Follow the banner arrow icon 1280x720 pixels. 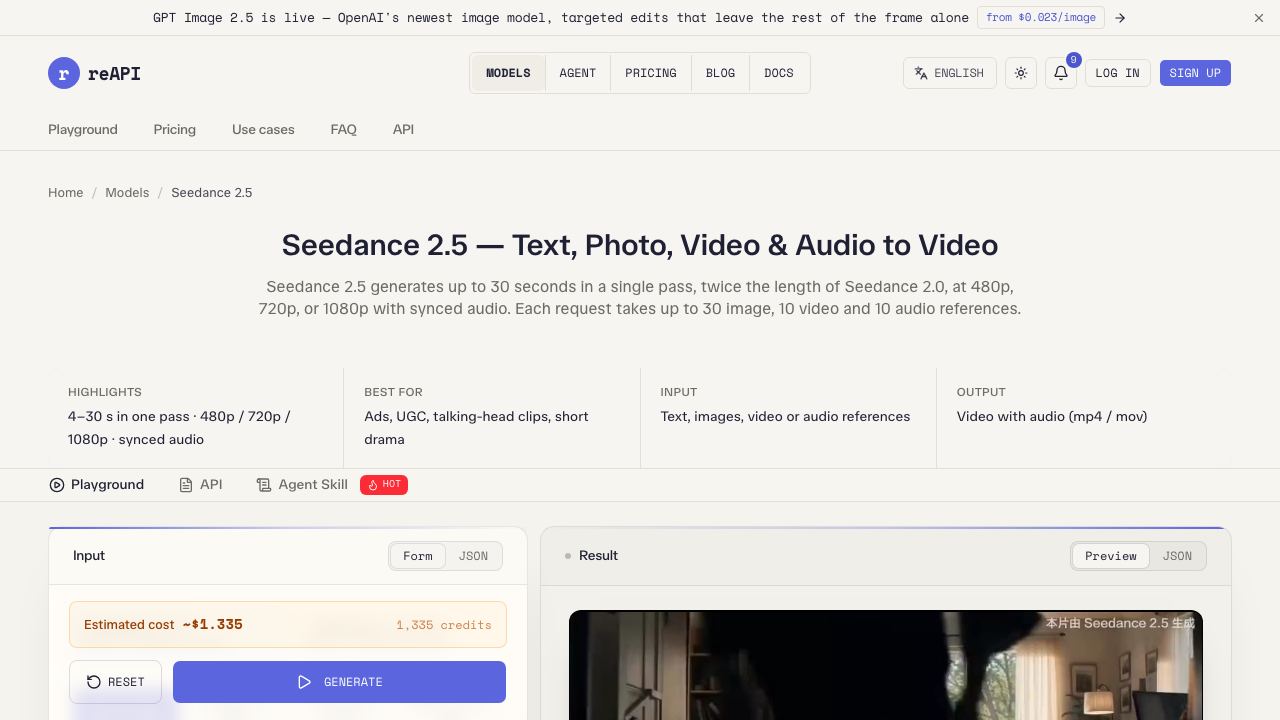[1120, 18]
